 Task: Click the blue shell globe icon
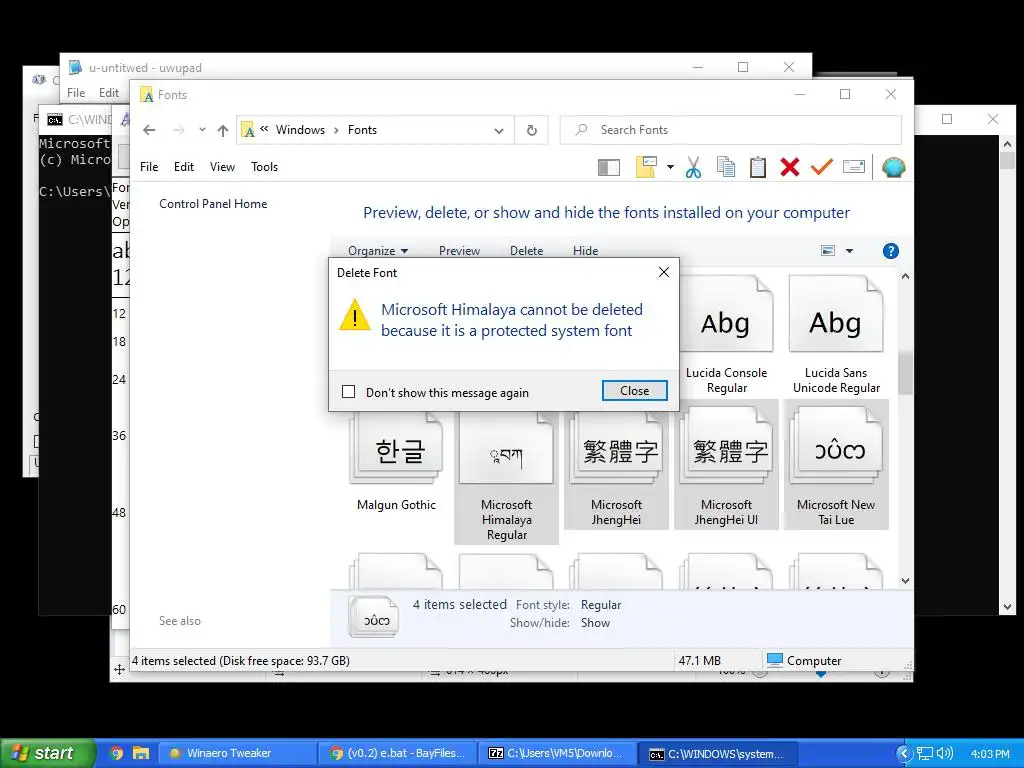pyautogui.click(x=893, y=167)
